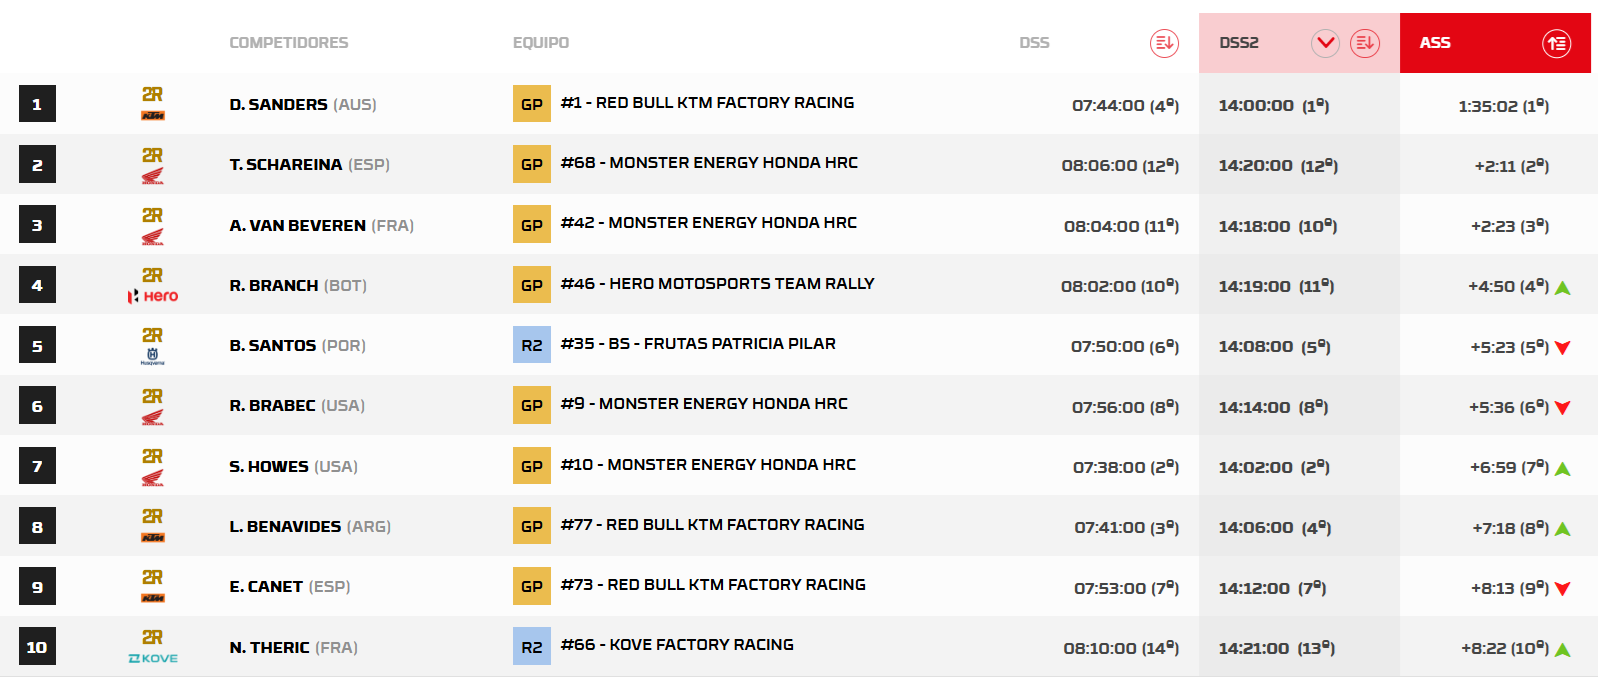The height and width of the screenshot is (680, 1598).
Task: Click the ascending sort icon in the ASS header
Action: point(1556,43)
